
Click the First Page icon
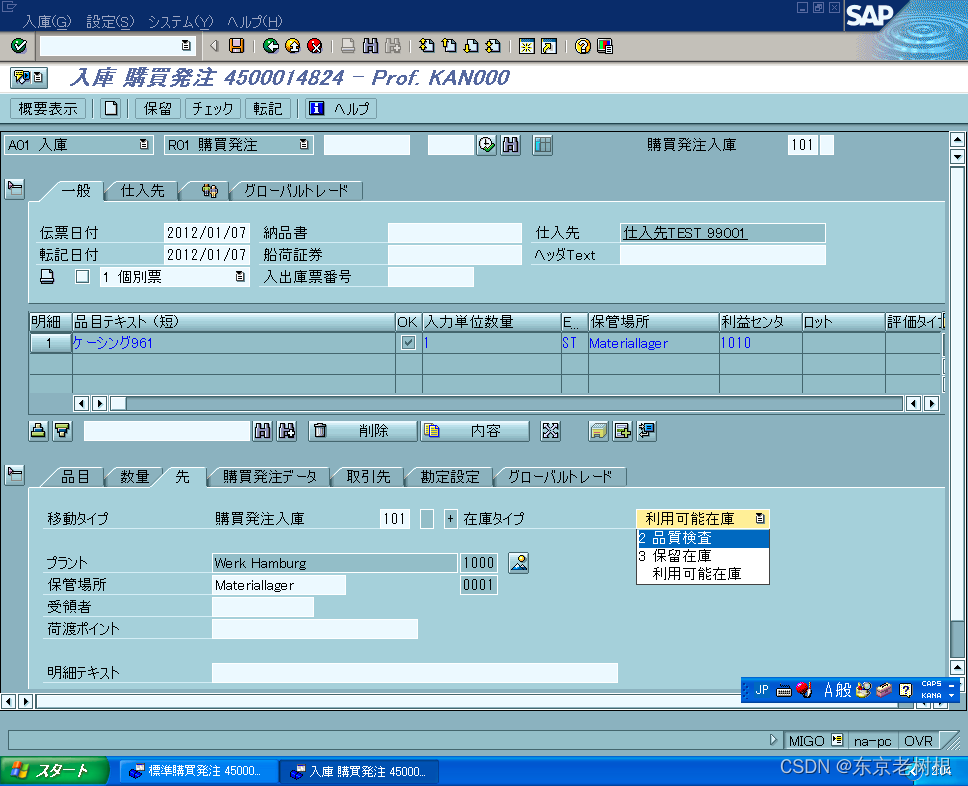coord(427,46)
